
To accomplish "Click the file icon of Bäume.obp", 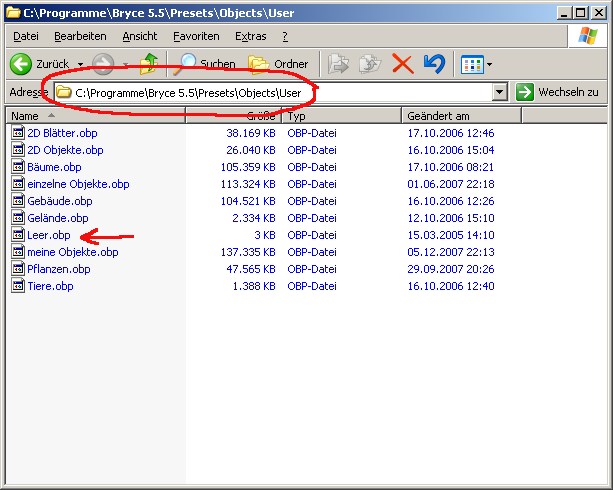I will (18, 167).
